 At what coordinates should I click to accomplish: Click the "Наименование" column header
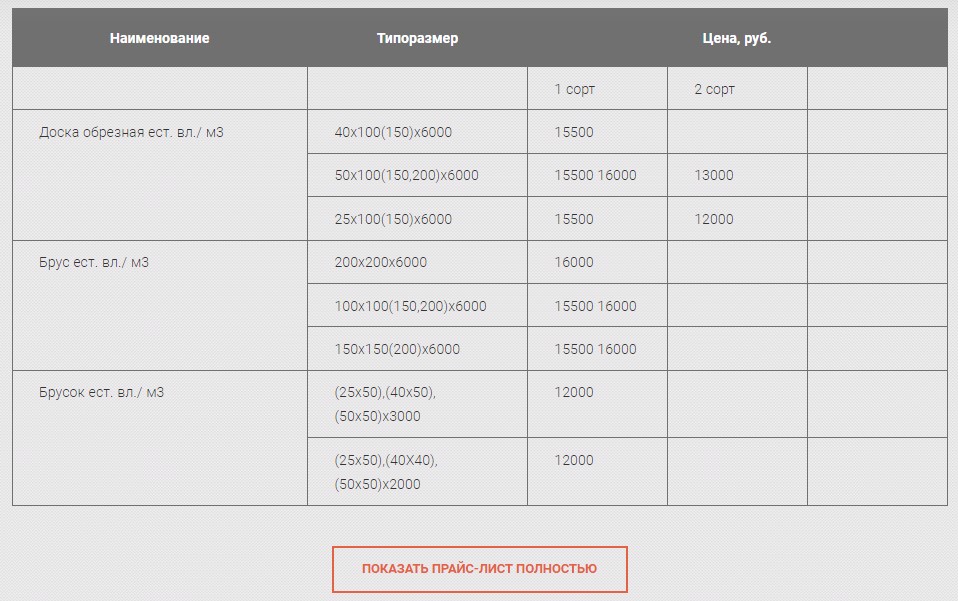[x=160, y=38]
